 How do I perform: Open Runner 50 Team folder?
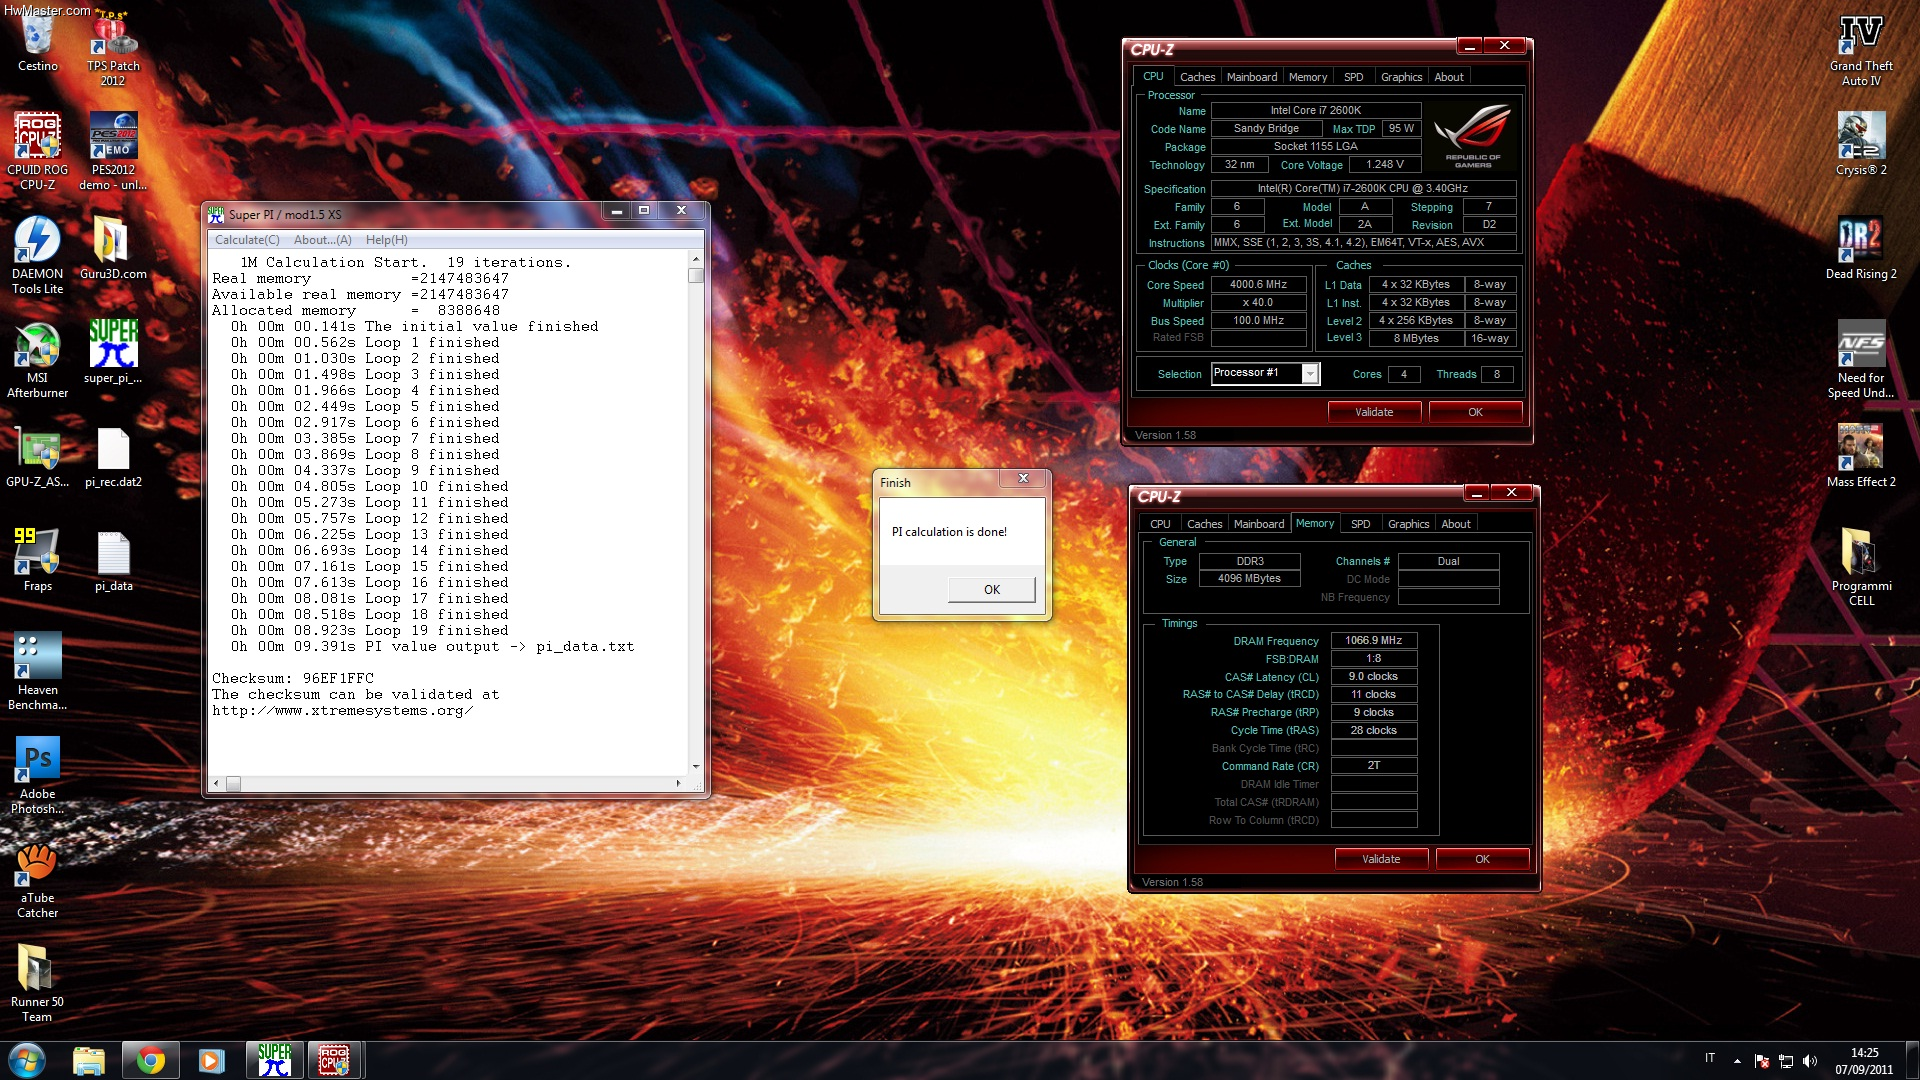tap(38, 983)
